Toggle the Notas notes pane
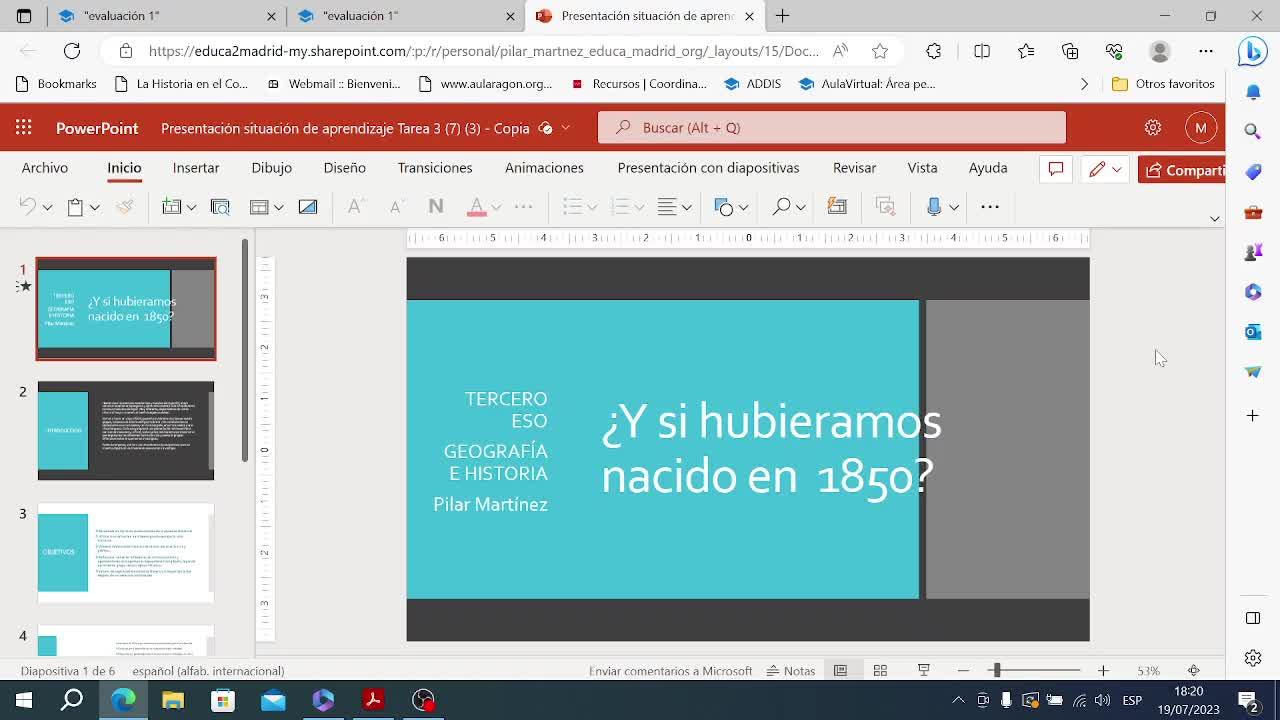 coord(790,671)
